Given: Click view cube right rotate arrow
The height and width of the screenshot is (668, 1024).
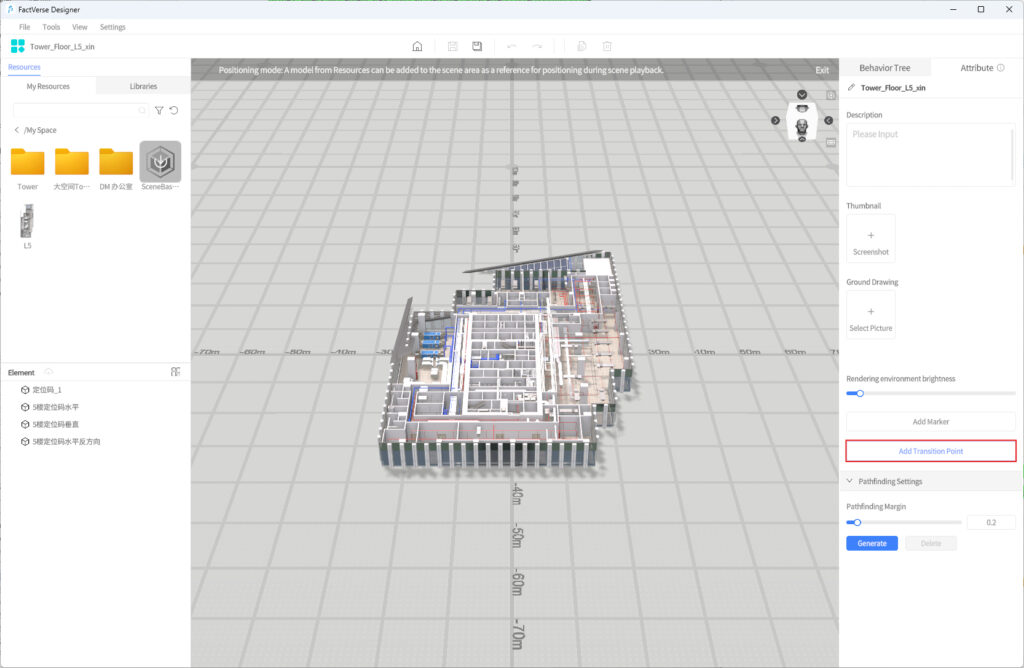Looking at the screenshot, I should point(828,121).
